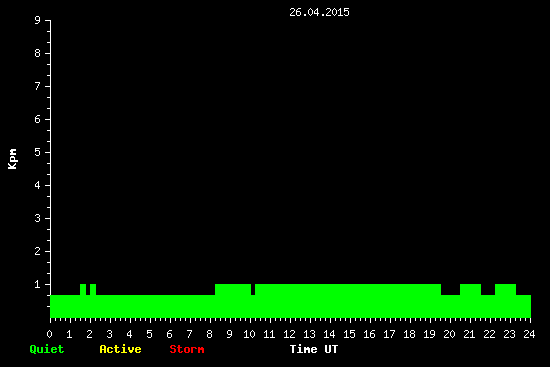Click hour 6 on the time axis
The height and width of the screenshot is (367, 550).
click(x=169, y=334)
